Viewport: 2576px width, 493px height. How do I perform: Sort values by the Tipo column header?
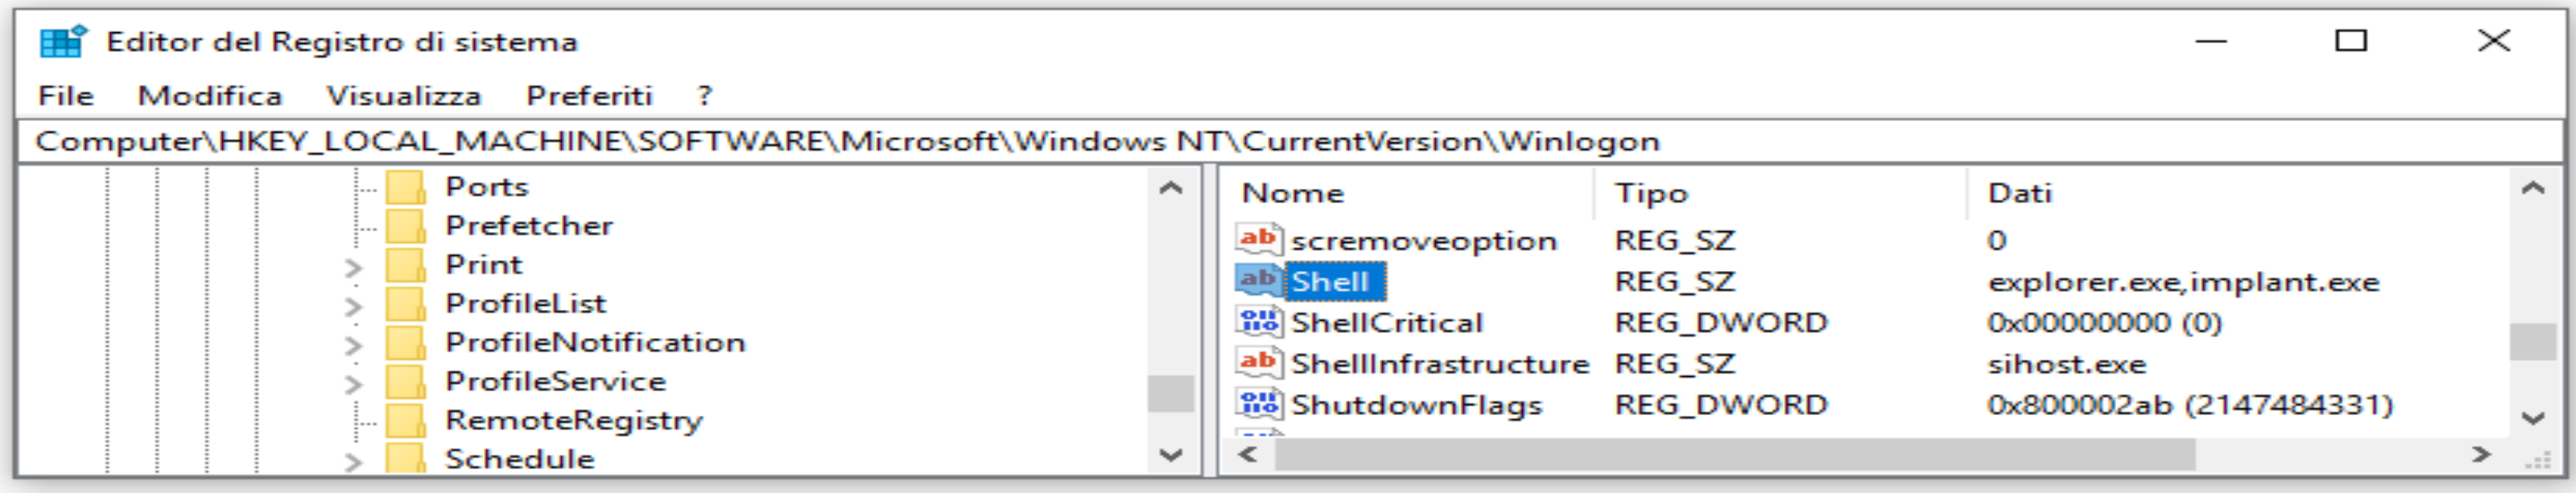(1651, 193)
